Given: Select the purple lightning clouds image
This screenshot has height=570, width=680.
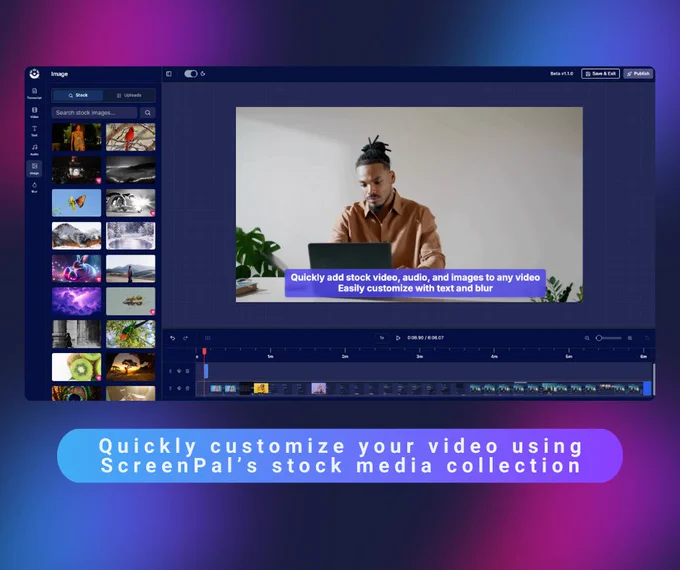Looking at the screenshot, I should (x=76, y=301).
